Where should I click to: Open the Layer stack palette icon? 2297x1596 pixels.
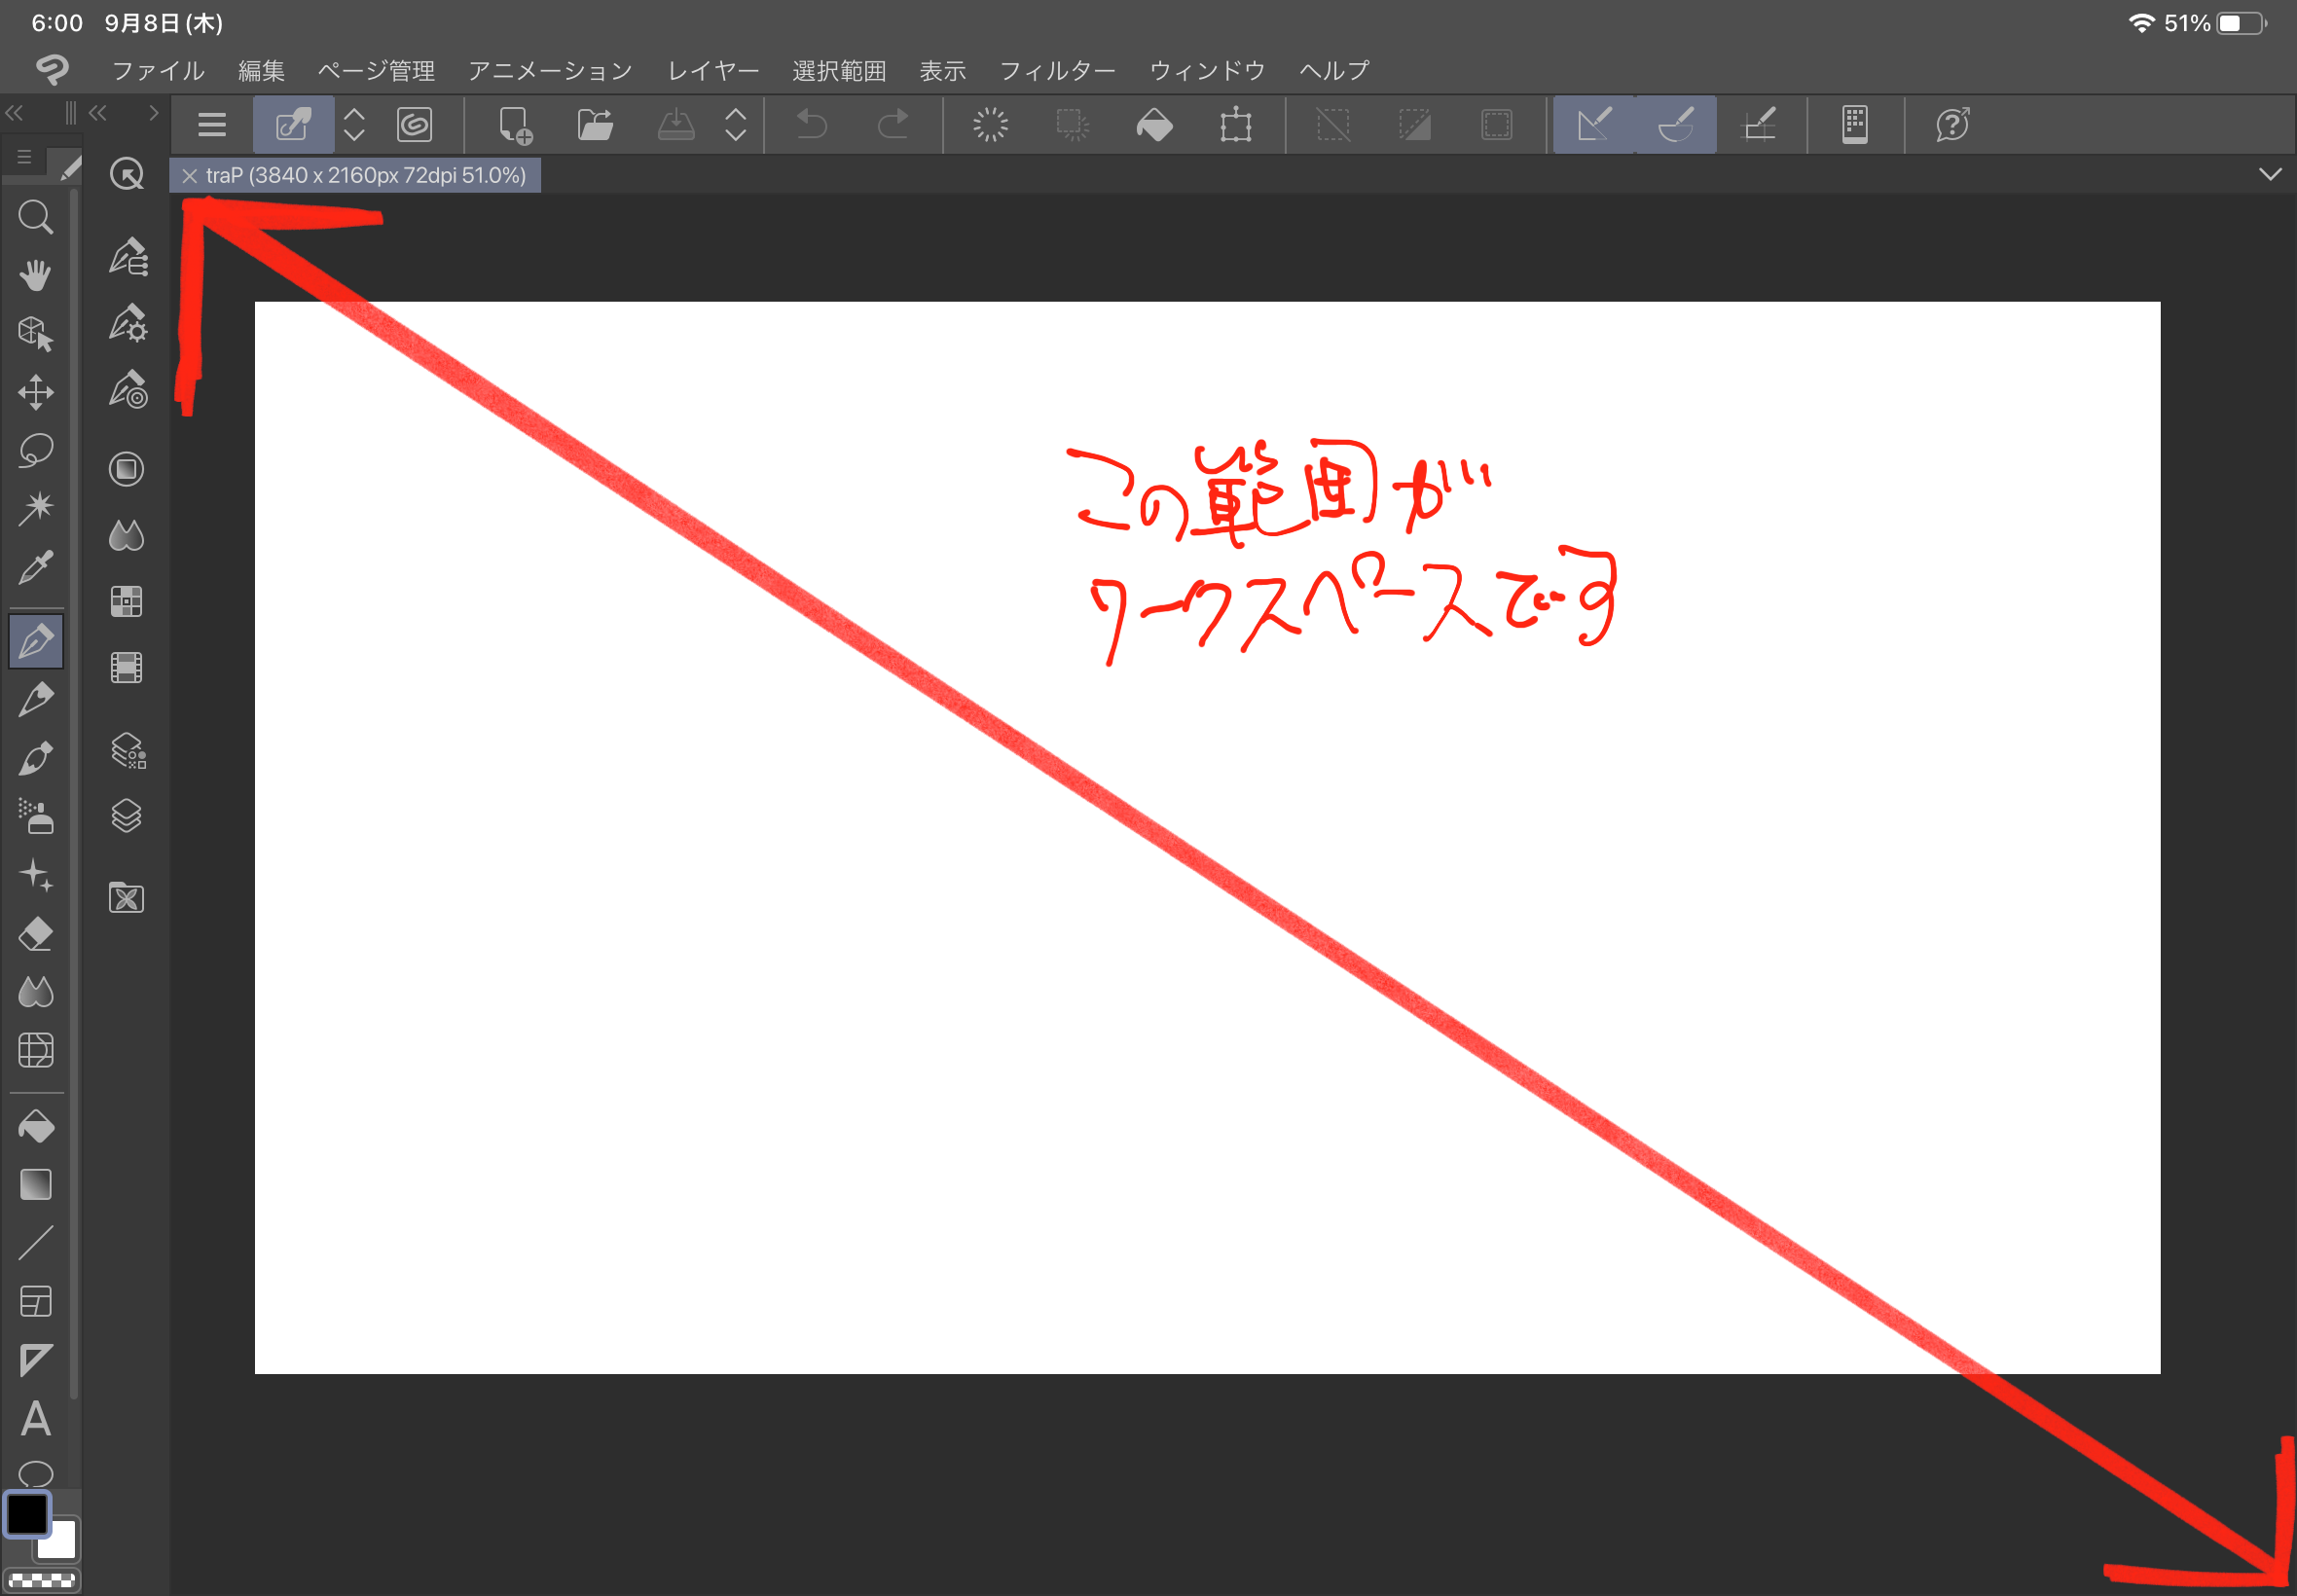pos(127,816)
